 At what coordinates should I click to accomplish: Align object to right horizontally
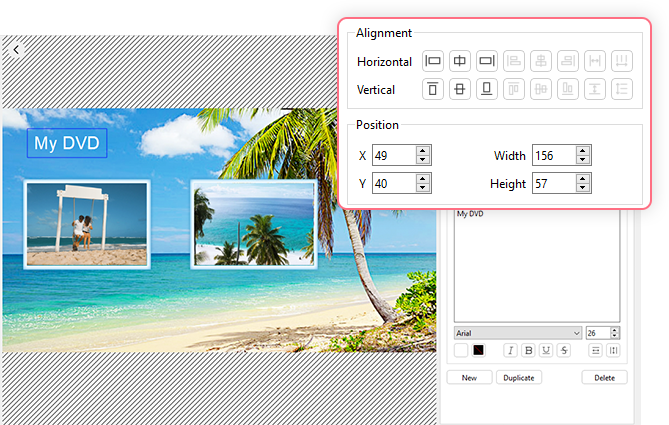[x=487, y=61]
